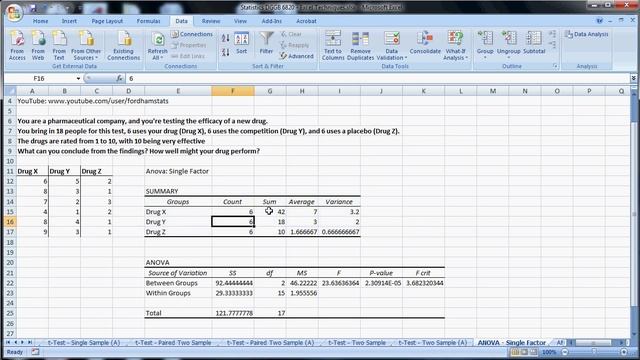Image resolution: width=640 pixels, height=360 pixels.
Task: Import data From Access
Action: point(17,45)
